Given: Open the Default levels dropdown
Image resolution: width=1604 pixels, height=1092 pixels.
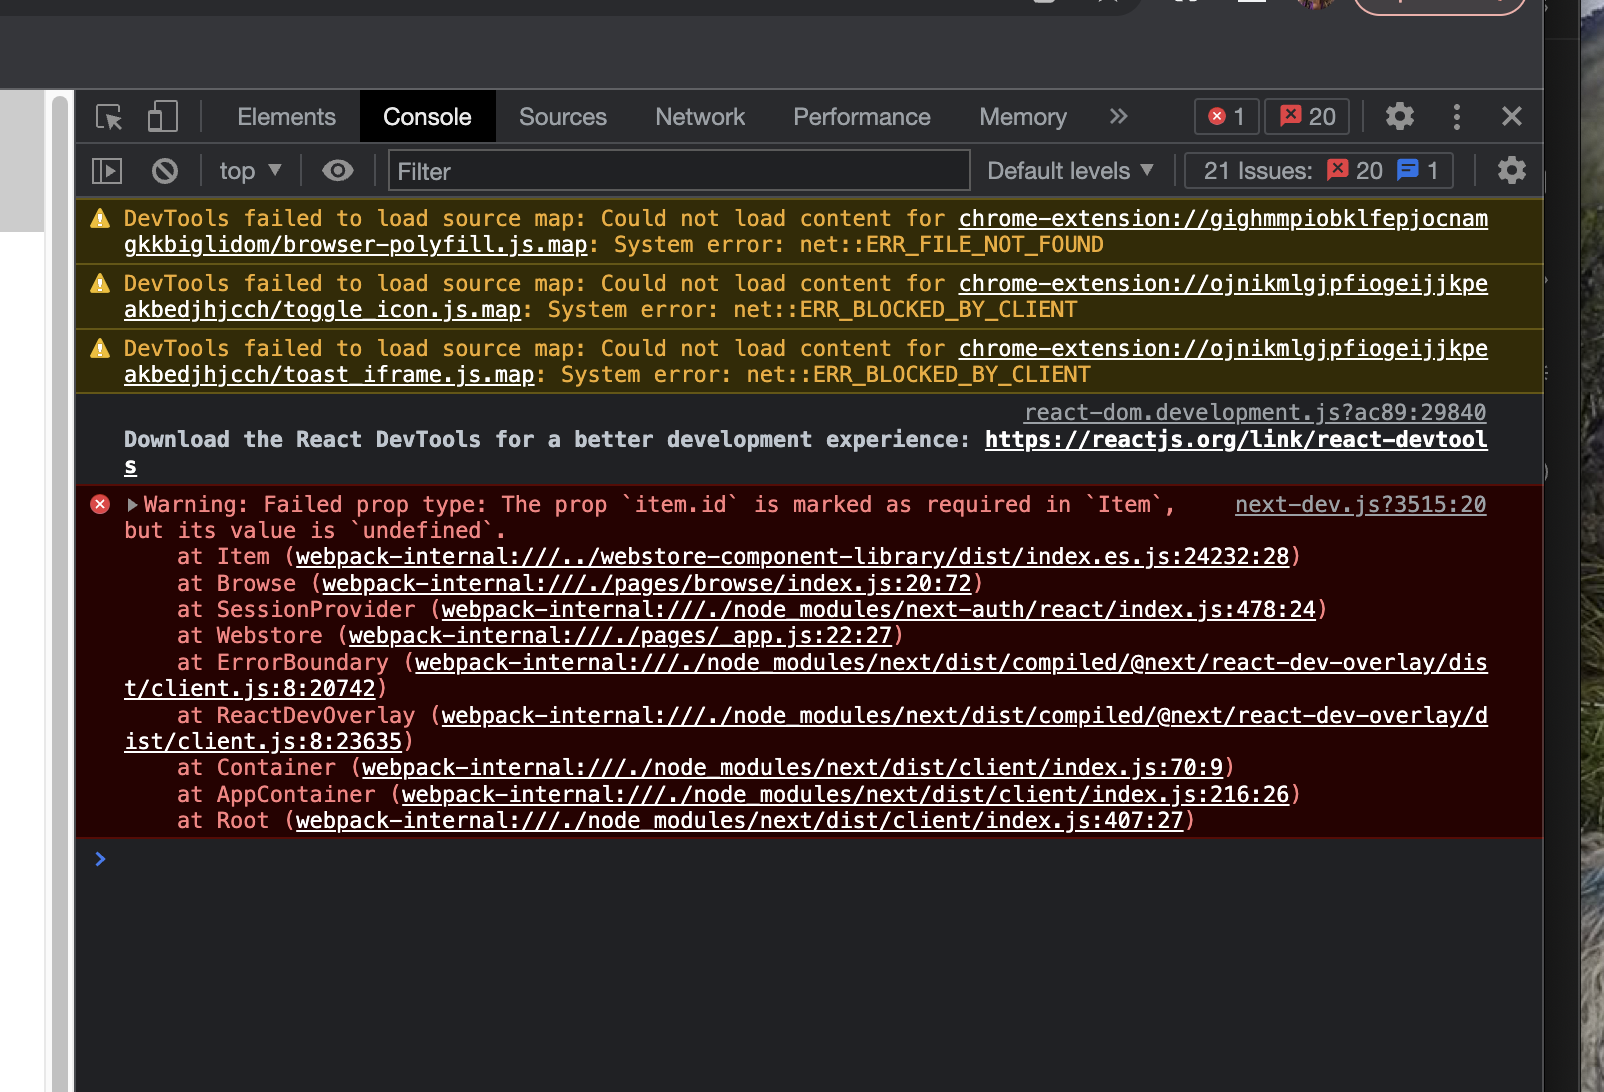Looking at the screenshot, I should 1070,171.
